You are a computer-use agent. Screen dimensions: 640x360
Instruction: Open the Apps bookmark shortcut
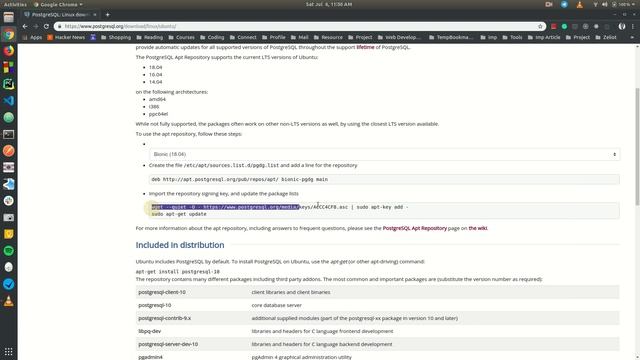32,37
